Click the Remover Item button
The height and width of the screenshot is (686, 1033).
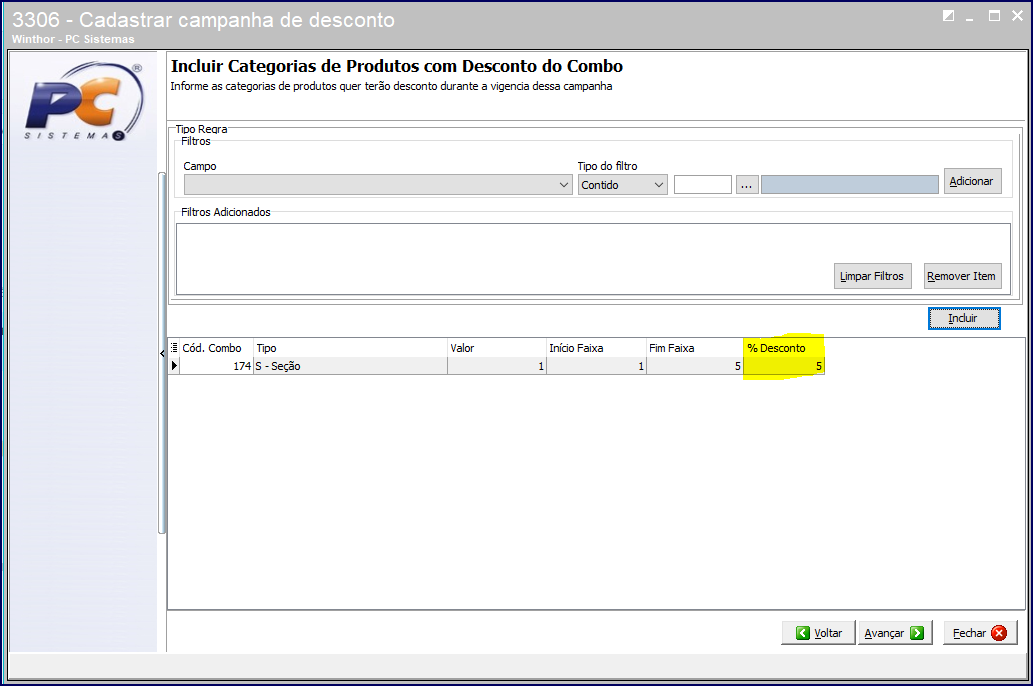962,276
